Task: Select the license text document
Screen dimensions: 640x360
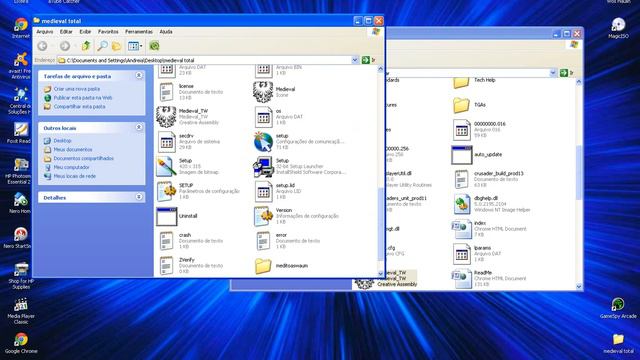Action: 191,92
